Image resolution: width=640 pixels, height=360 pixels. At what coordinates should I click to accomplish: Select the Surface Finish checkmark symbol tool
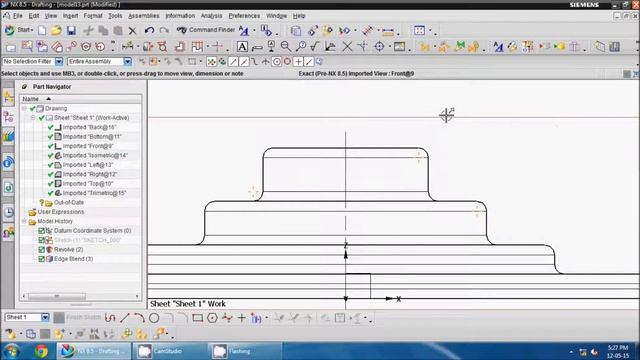tap(314, 47)
